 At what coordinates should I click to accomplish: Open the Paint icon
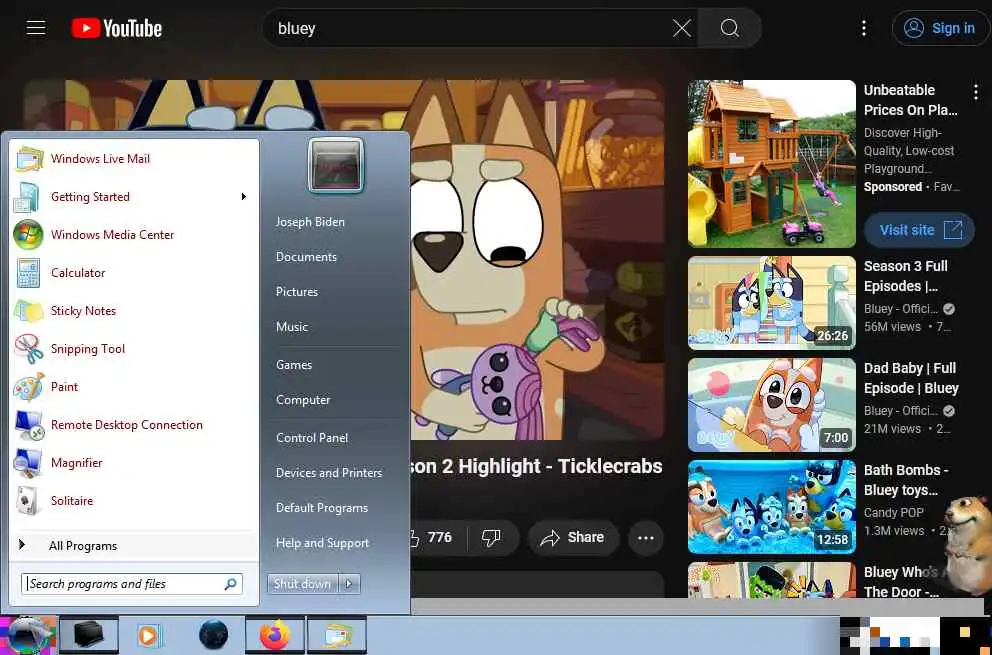(x=28, y=387)
